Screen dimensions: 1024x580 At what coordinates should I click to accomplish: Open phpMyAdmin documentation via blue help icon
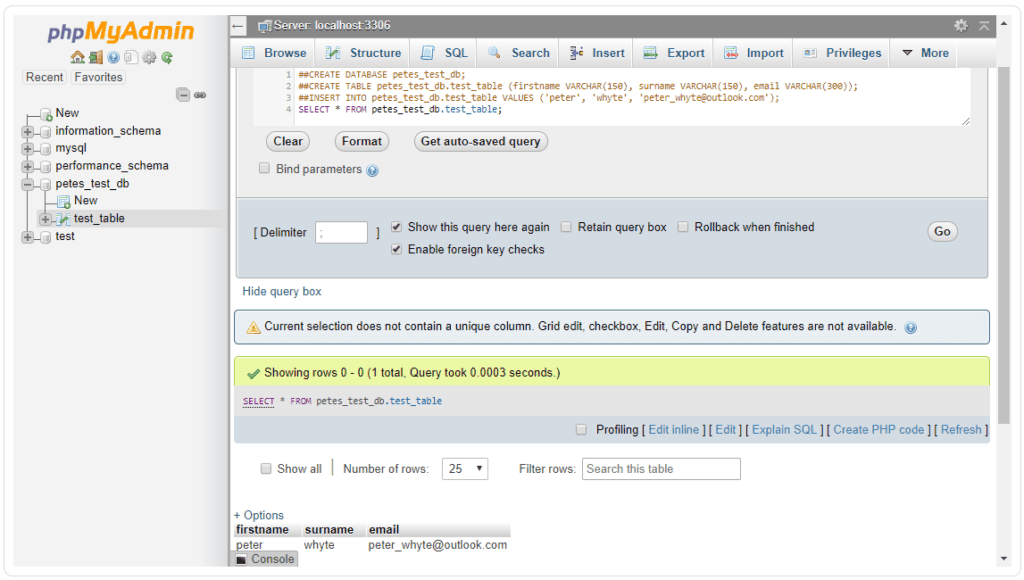[114, 57]
